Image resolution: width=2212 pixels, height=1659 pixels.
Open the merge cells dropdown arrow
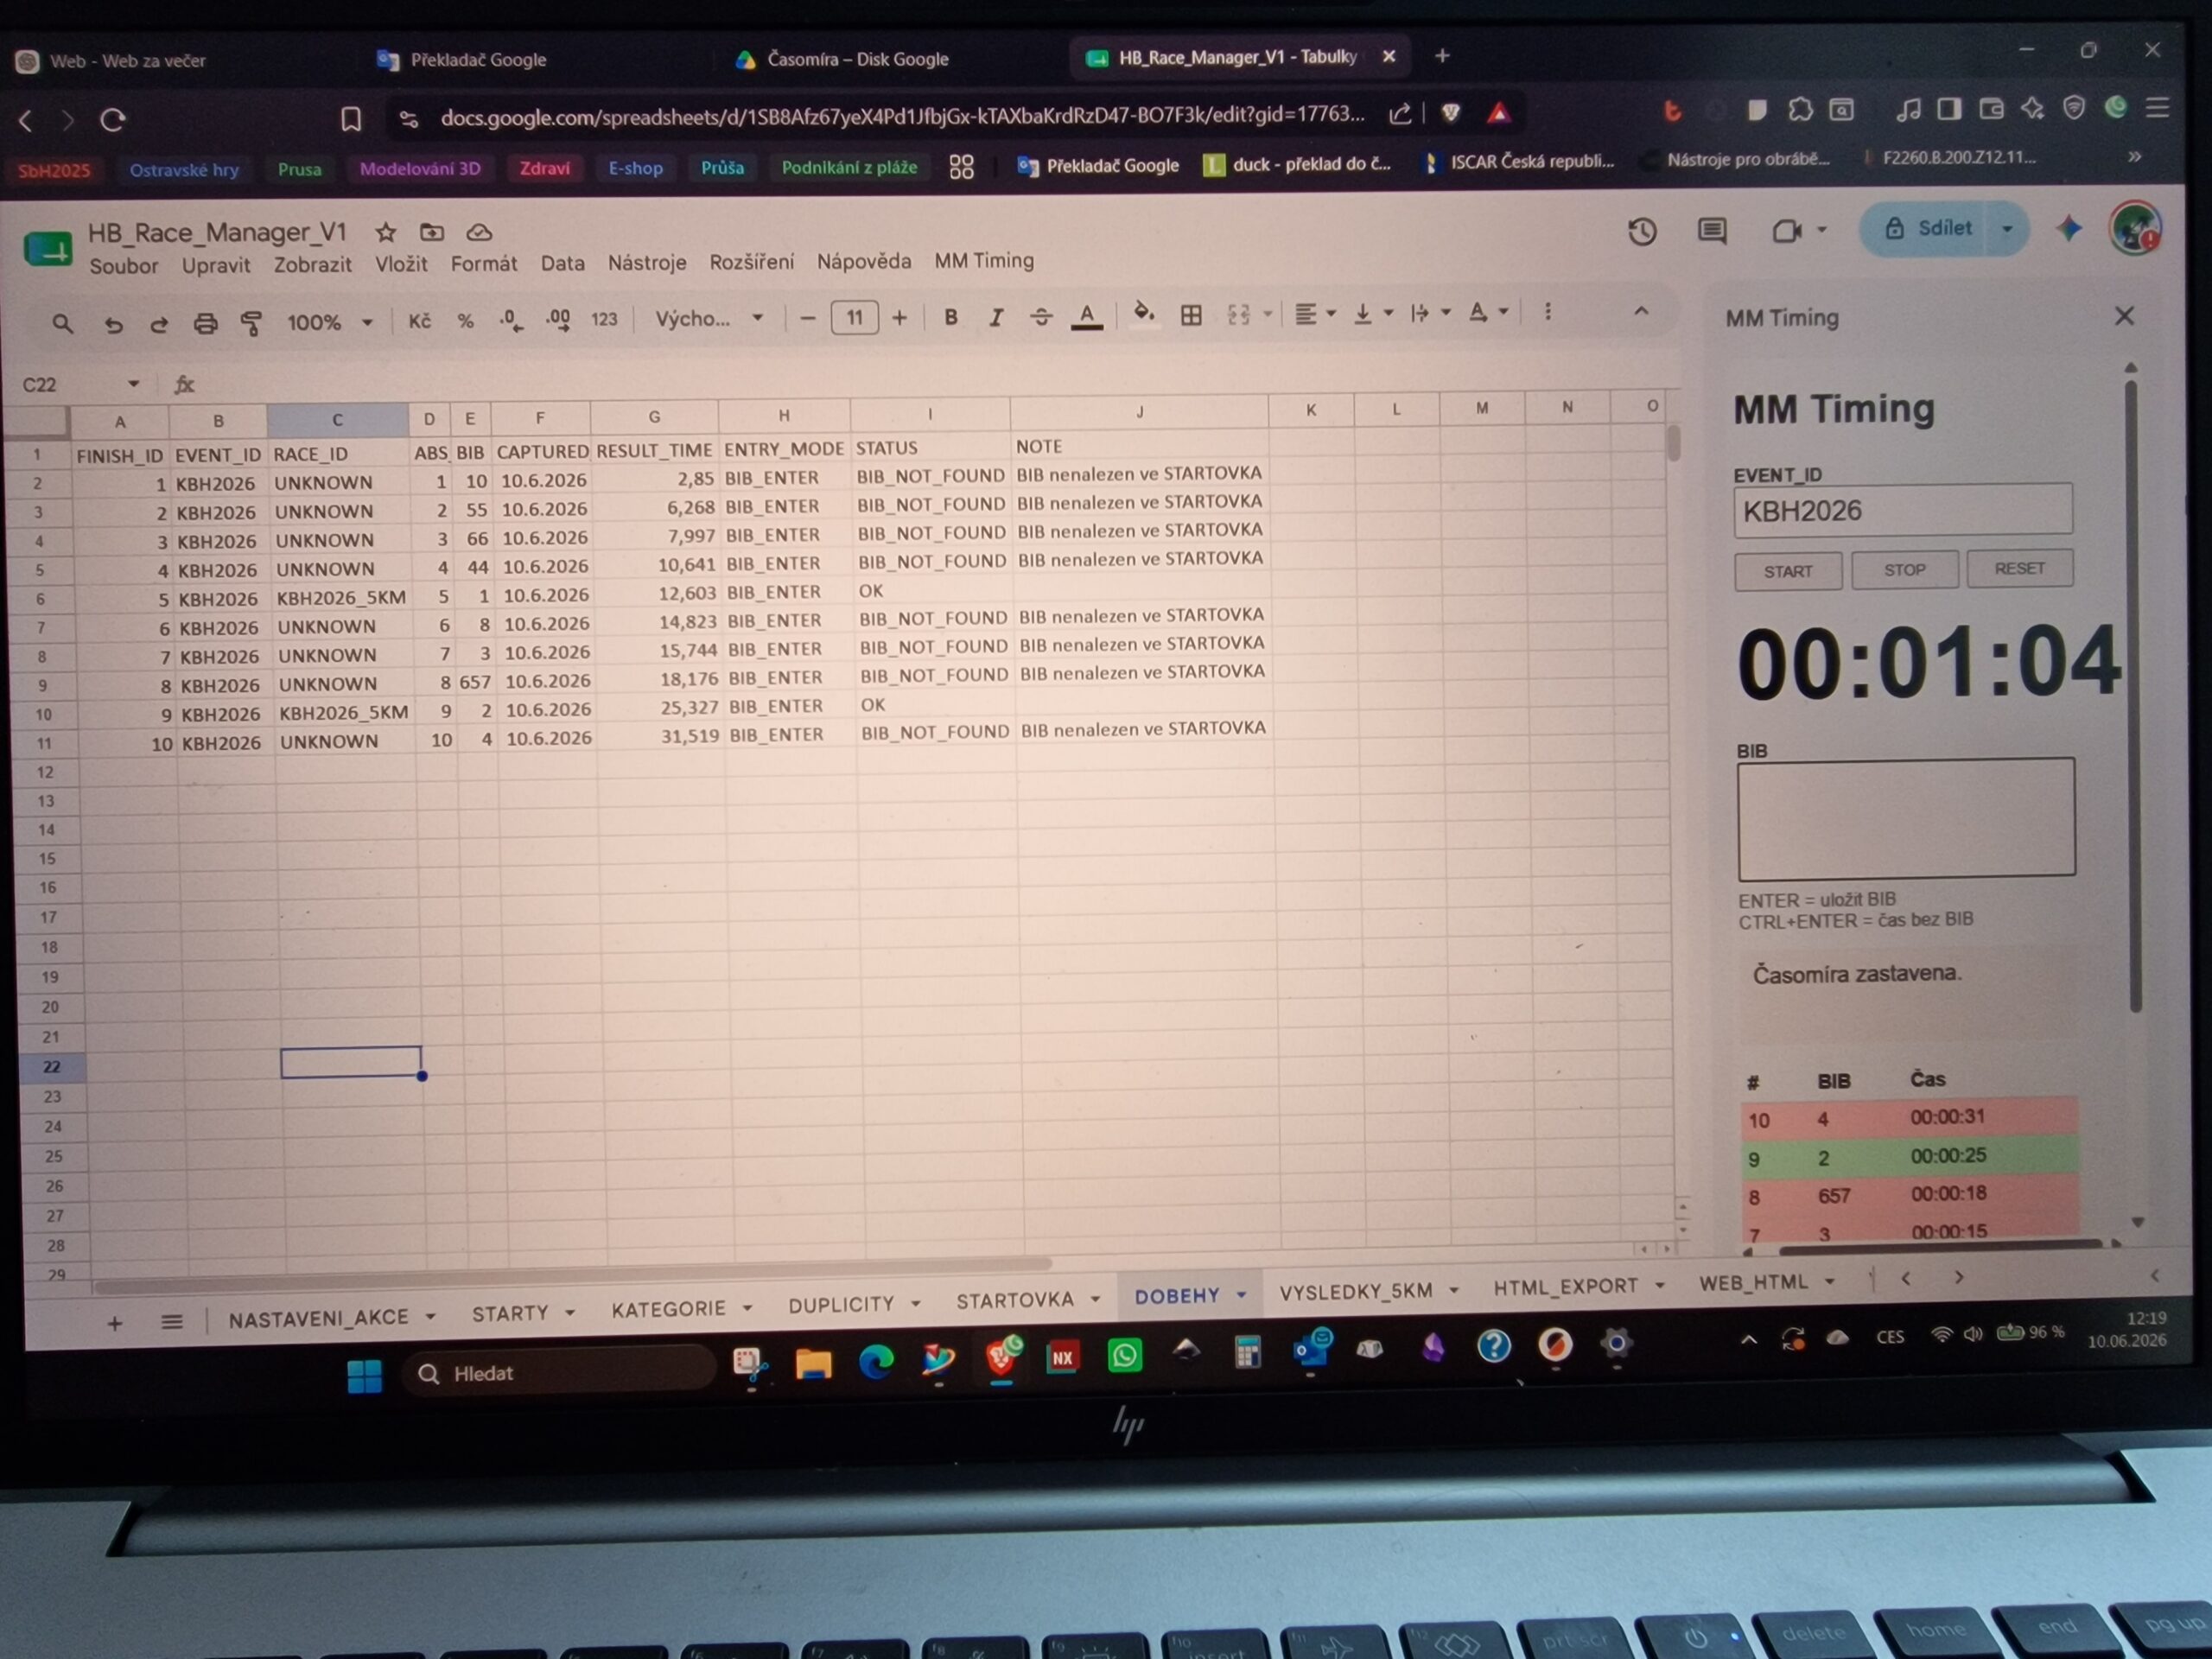click(1268, 314)
